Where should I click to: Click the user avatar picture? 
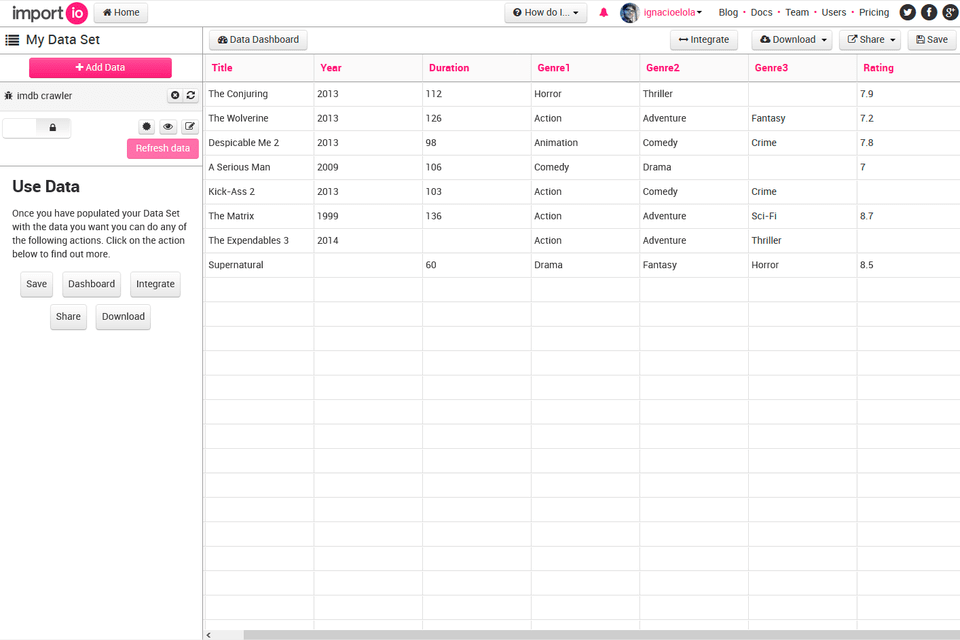[629, 12]
